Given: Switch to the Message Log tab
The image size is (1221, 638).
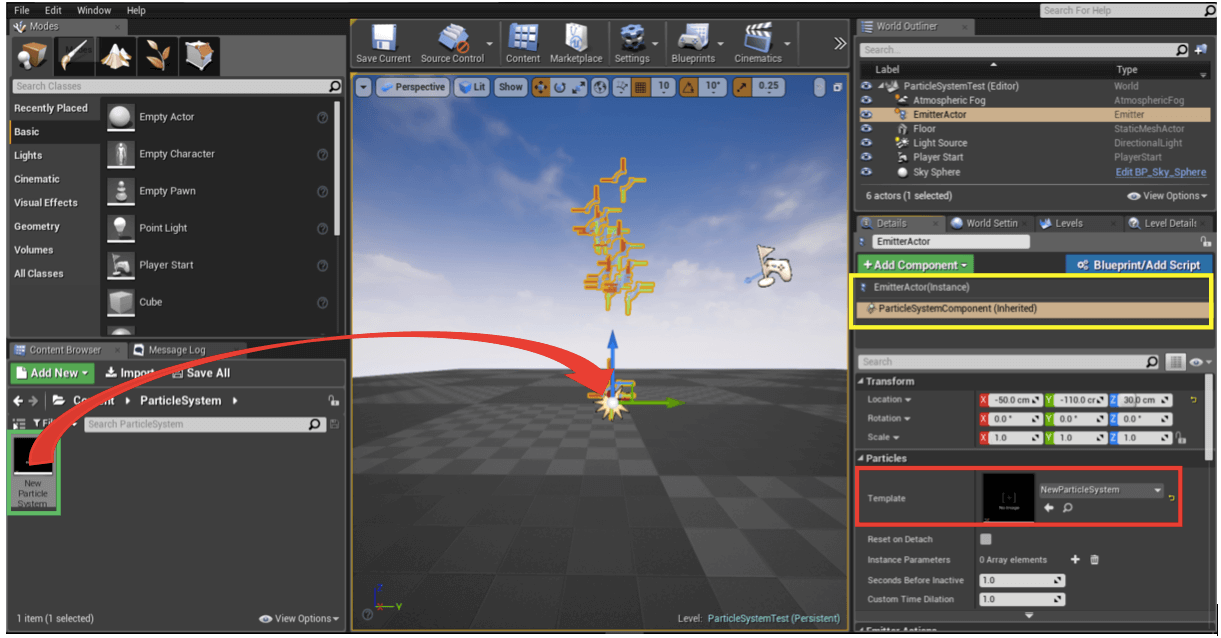Looking at the screenshot, I should pyautogui.click(x=176, y=350).
